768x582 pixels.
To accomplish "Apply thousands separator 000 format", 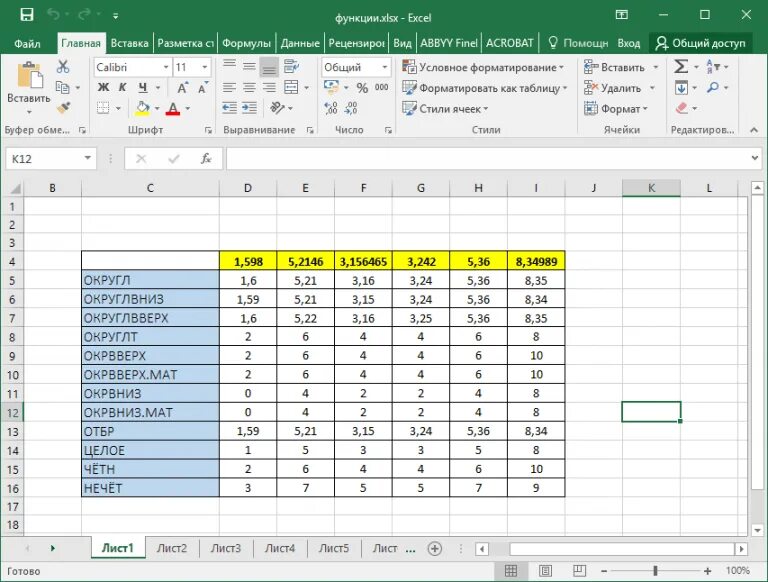I will (382, 88).
